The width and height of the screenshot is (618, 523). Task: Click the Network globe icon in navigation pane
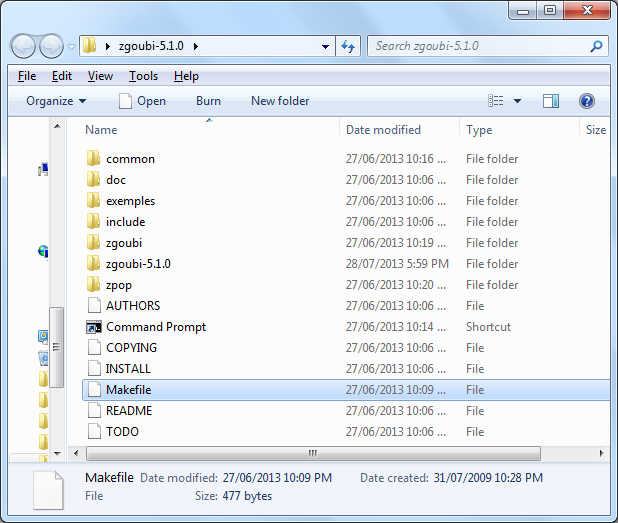click(43, 251)
